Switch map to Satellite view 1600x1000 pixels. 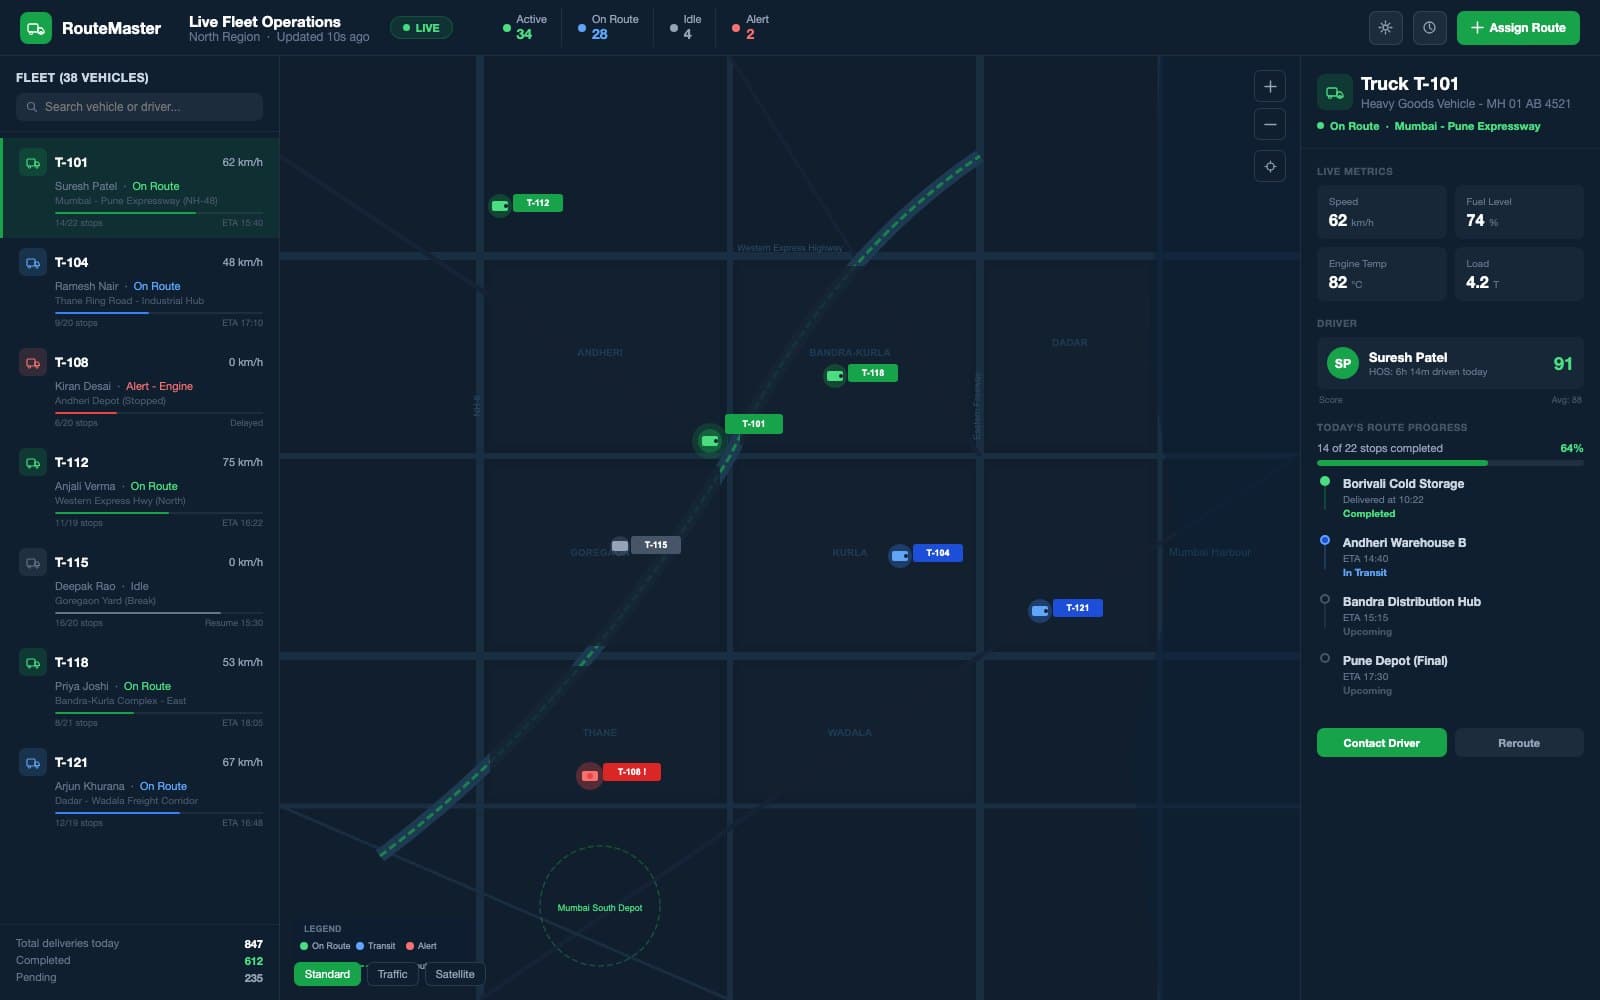(x=455, y=974)
